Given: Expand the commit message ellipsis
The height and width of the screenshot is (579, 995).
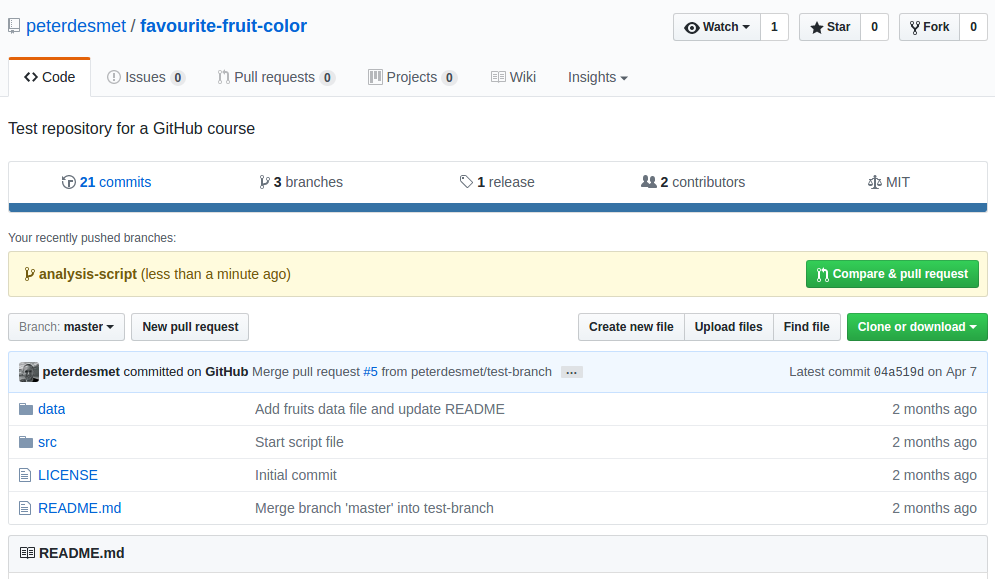Looking at the screenshot, I should point(570,371).
